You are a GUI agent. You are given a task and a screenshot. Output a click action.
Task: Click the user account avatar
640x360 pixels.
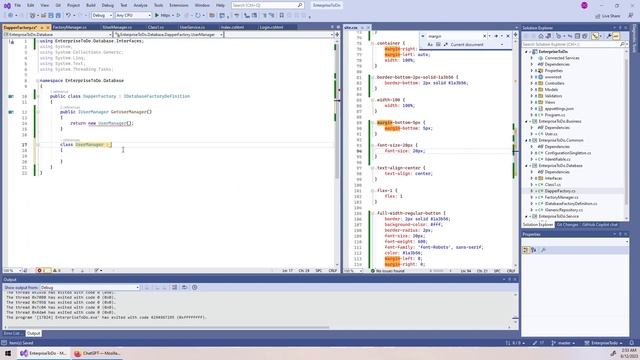pyautogui.click(x=584, y=5)
